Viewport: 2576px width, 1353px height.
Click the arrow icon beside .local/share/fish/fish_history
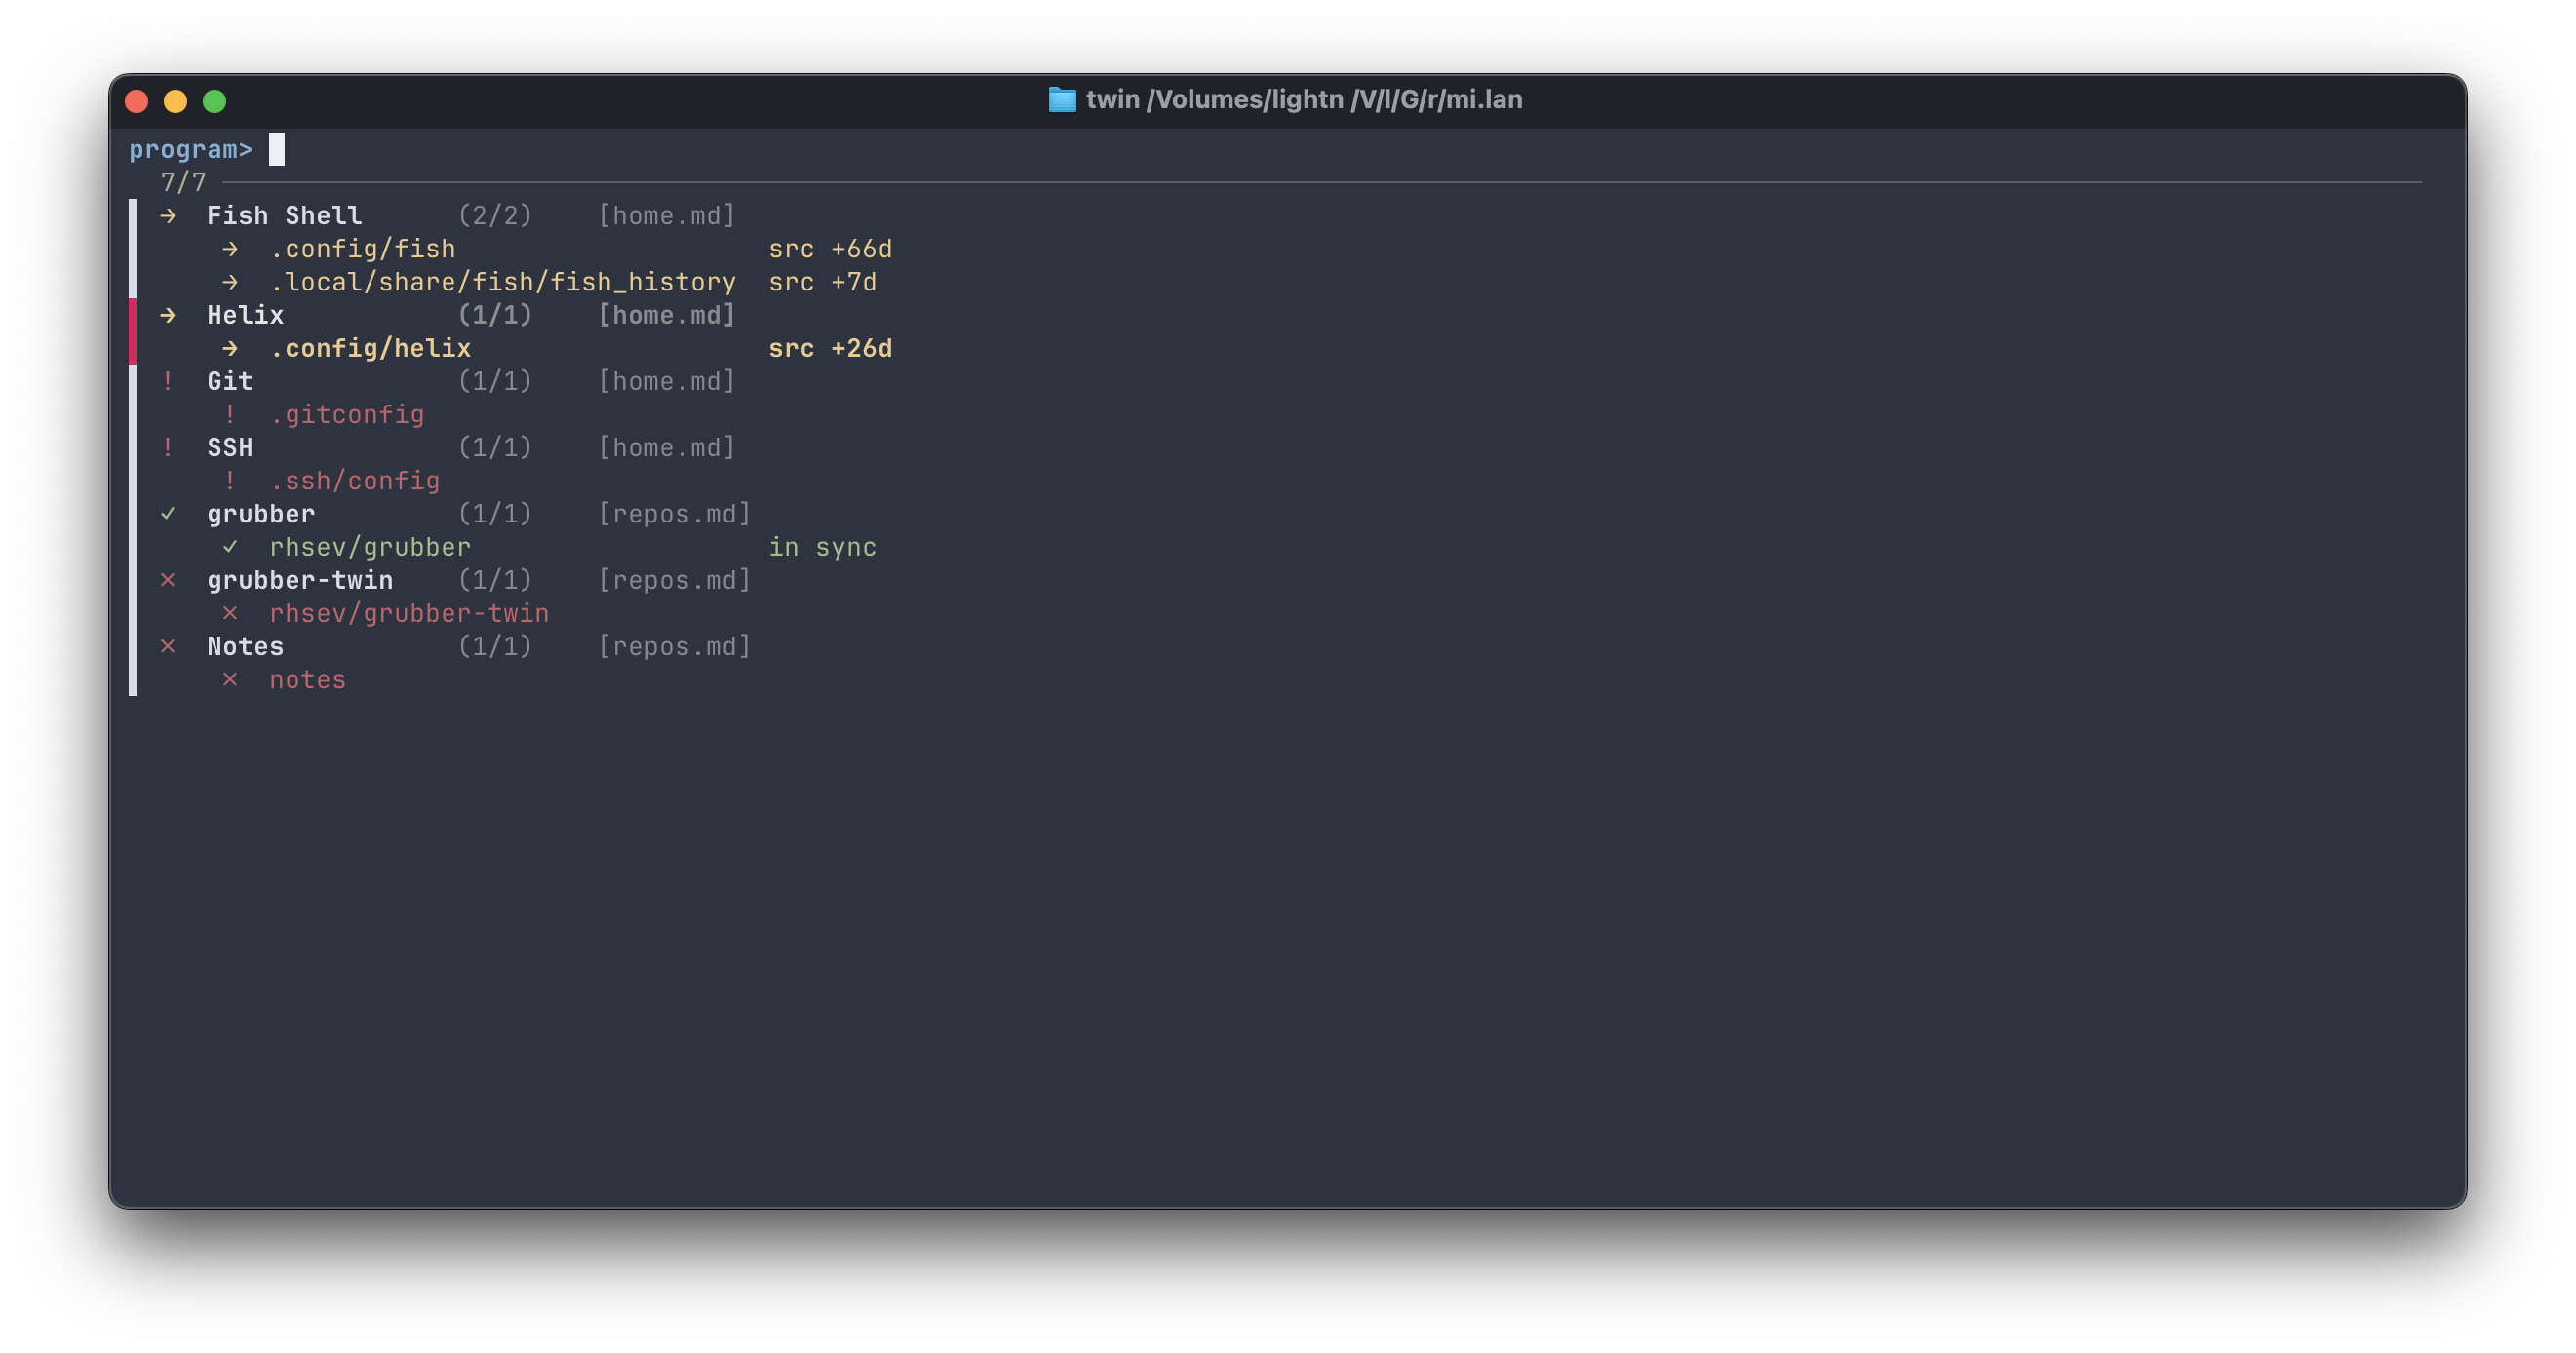coord(230,281)
